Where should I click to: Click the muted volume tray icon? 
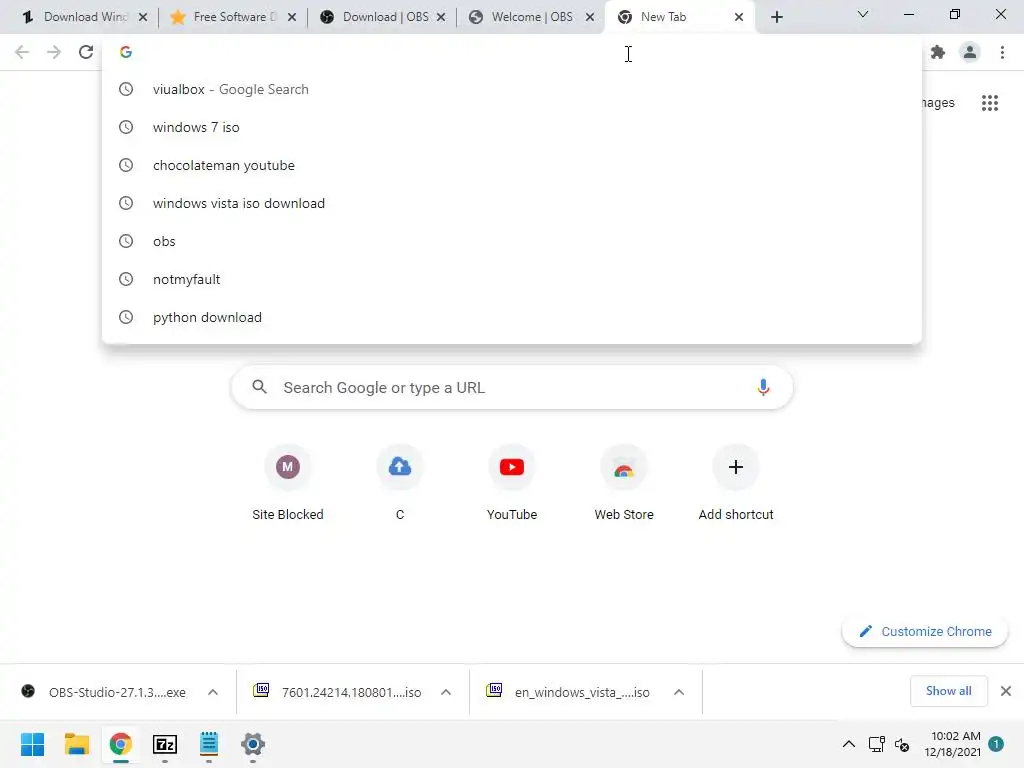point(902,744)
